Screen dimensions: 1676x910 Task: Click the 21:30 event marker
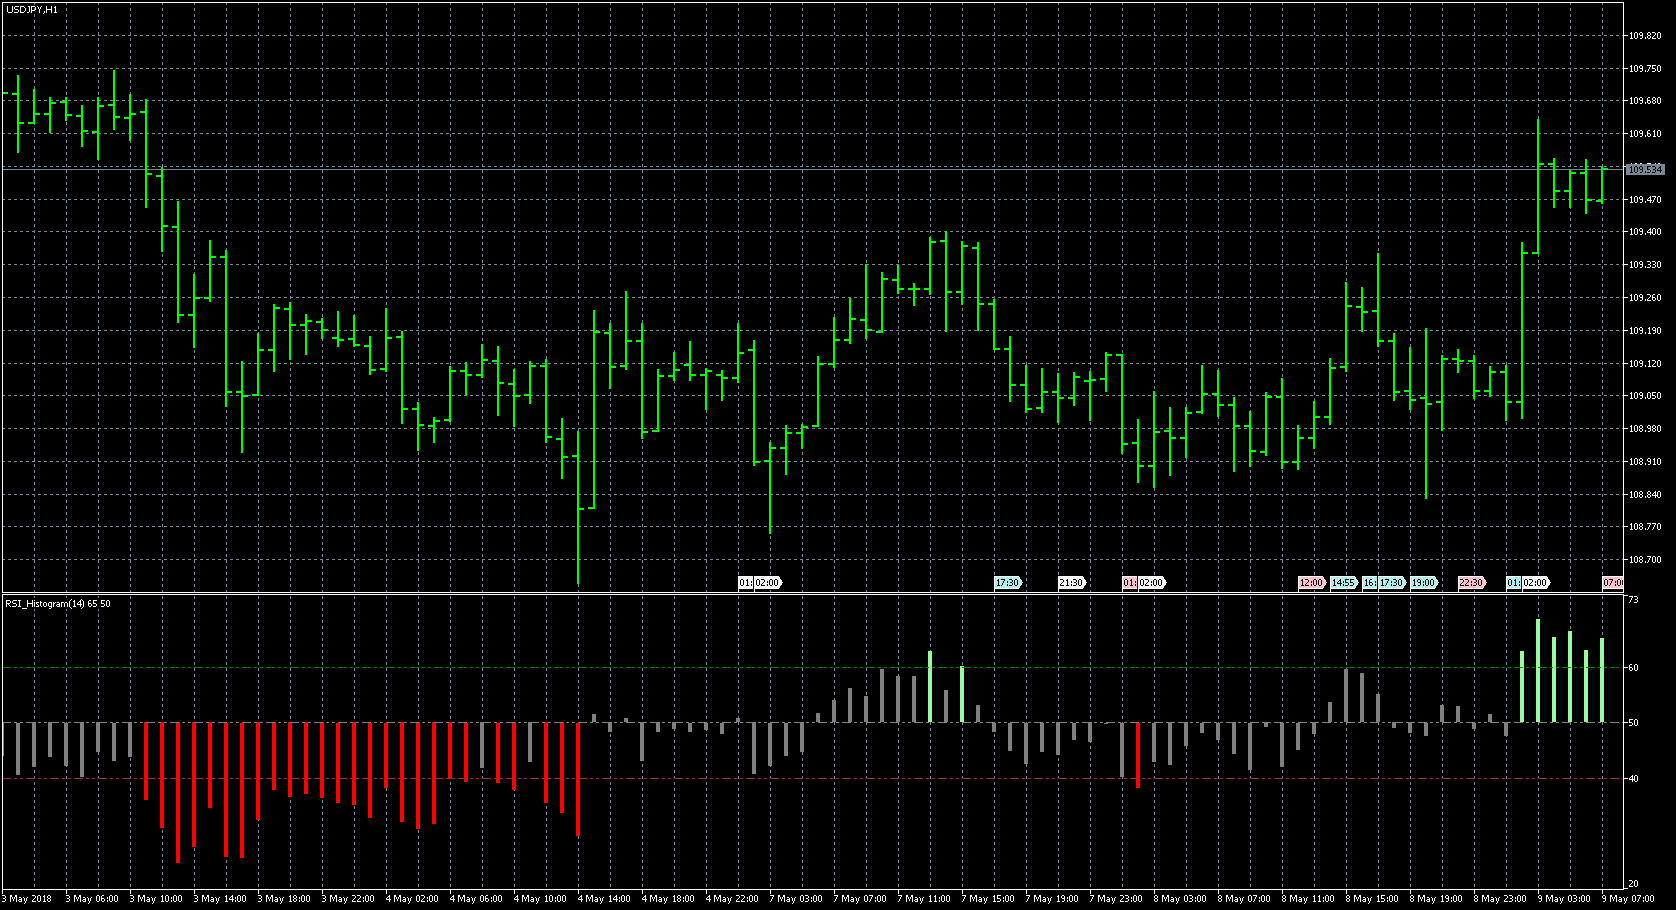pyautogui.click(x=1071, y=583)
